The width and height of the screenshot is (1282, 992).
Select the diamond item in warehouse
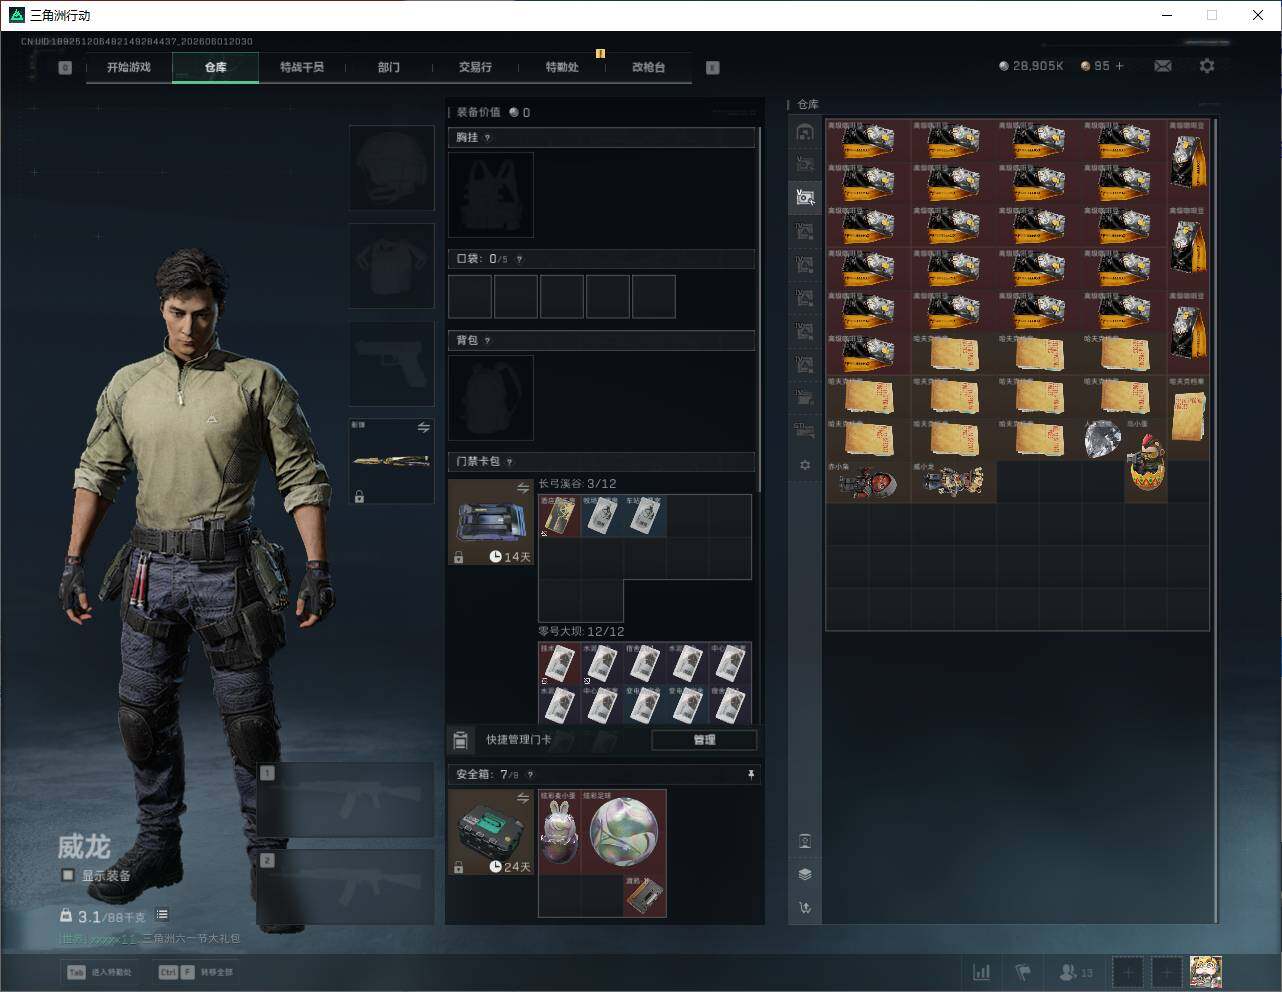(x=1103, y=440)
